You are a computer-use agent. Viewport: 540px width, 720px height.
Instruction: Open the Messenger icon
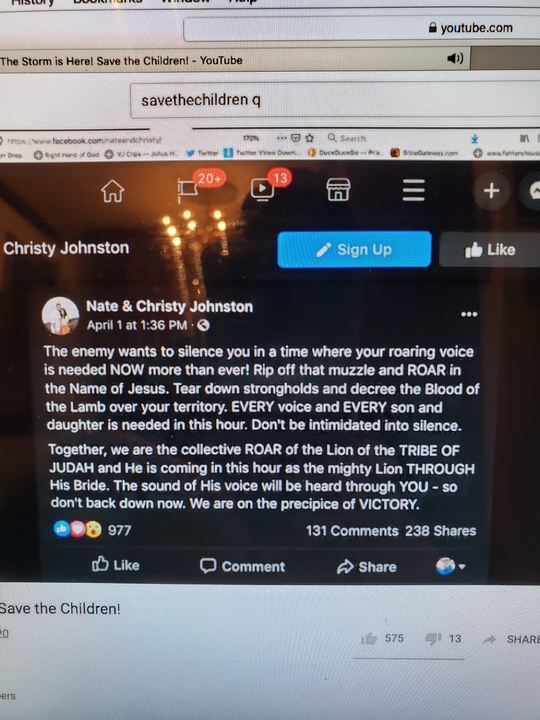coord(533,190)
